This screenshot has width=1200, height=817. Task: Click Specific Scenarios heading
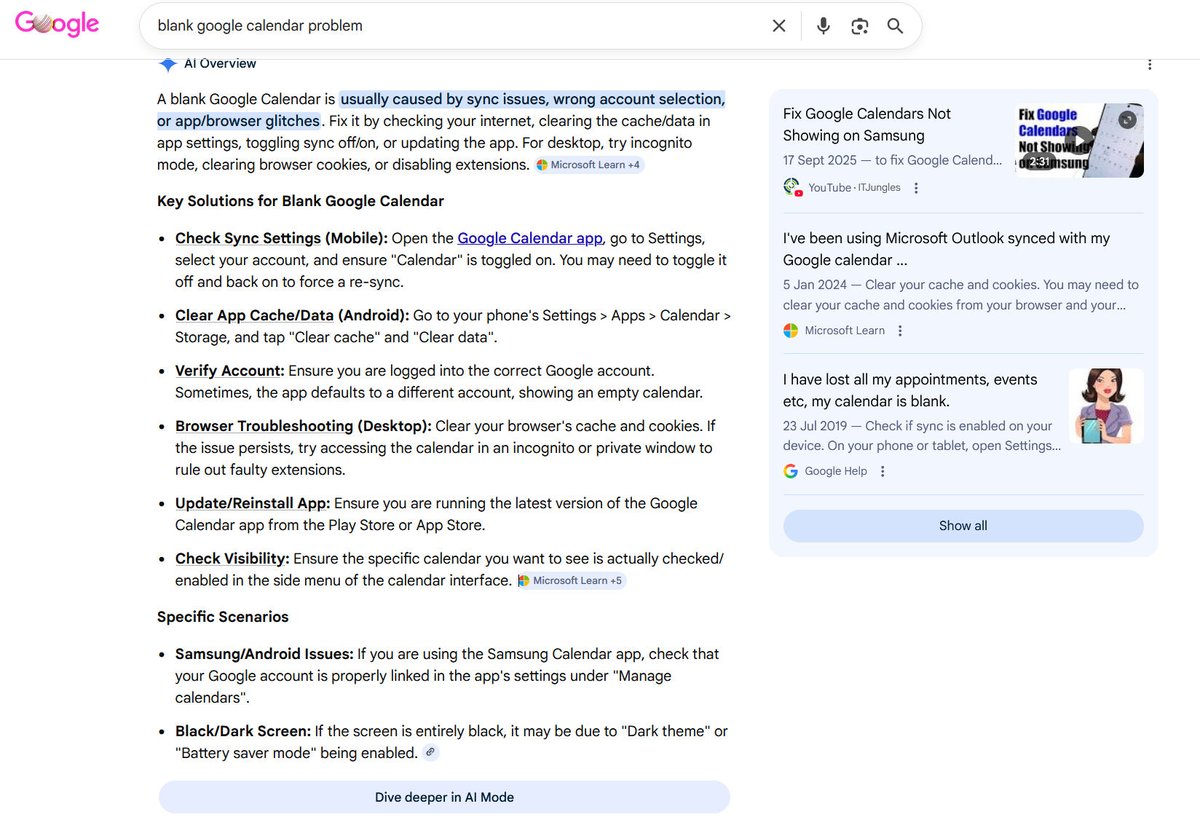(x=223, y=617)
